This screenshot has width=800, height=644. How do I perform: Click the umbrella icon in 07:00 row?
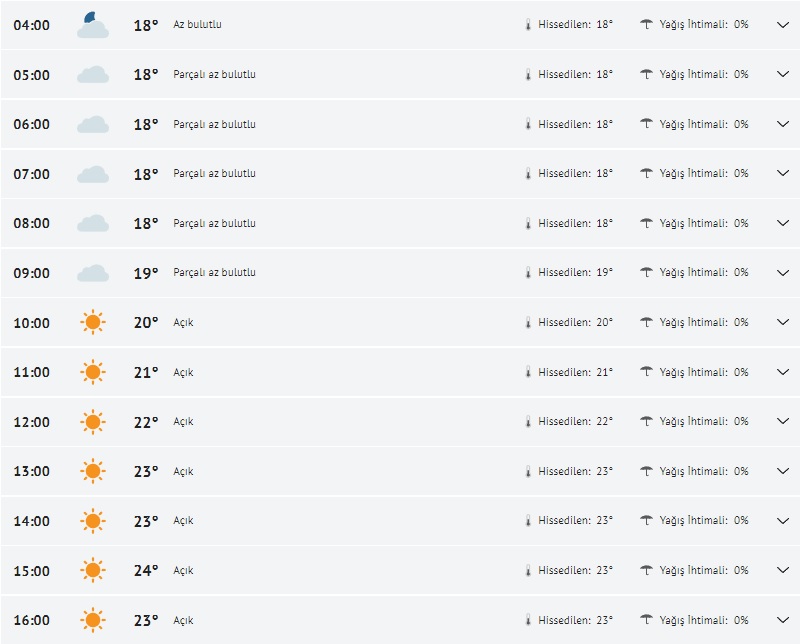647,174
